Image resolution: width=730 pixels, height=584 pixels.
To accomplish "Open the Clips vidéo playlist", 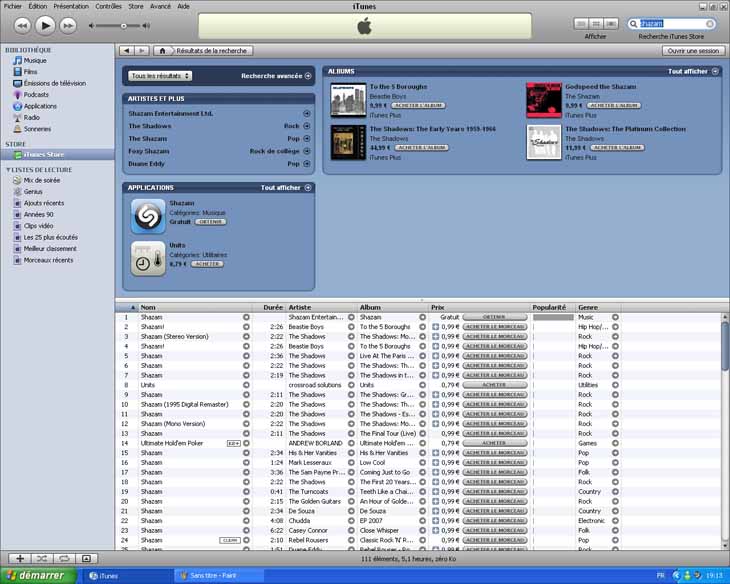I will [38, 226].
